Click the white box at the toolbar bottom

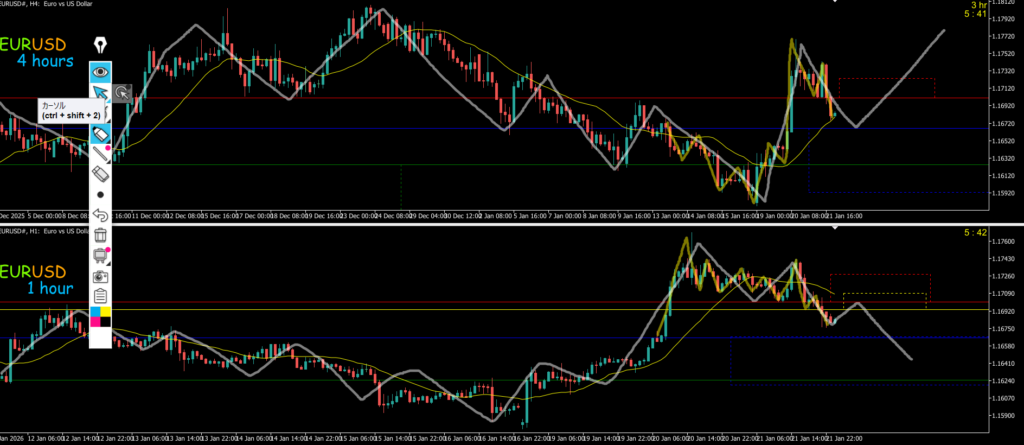click(x=100, y=338)
